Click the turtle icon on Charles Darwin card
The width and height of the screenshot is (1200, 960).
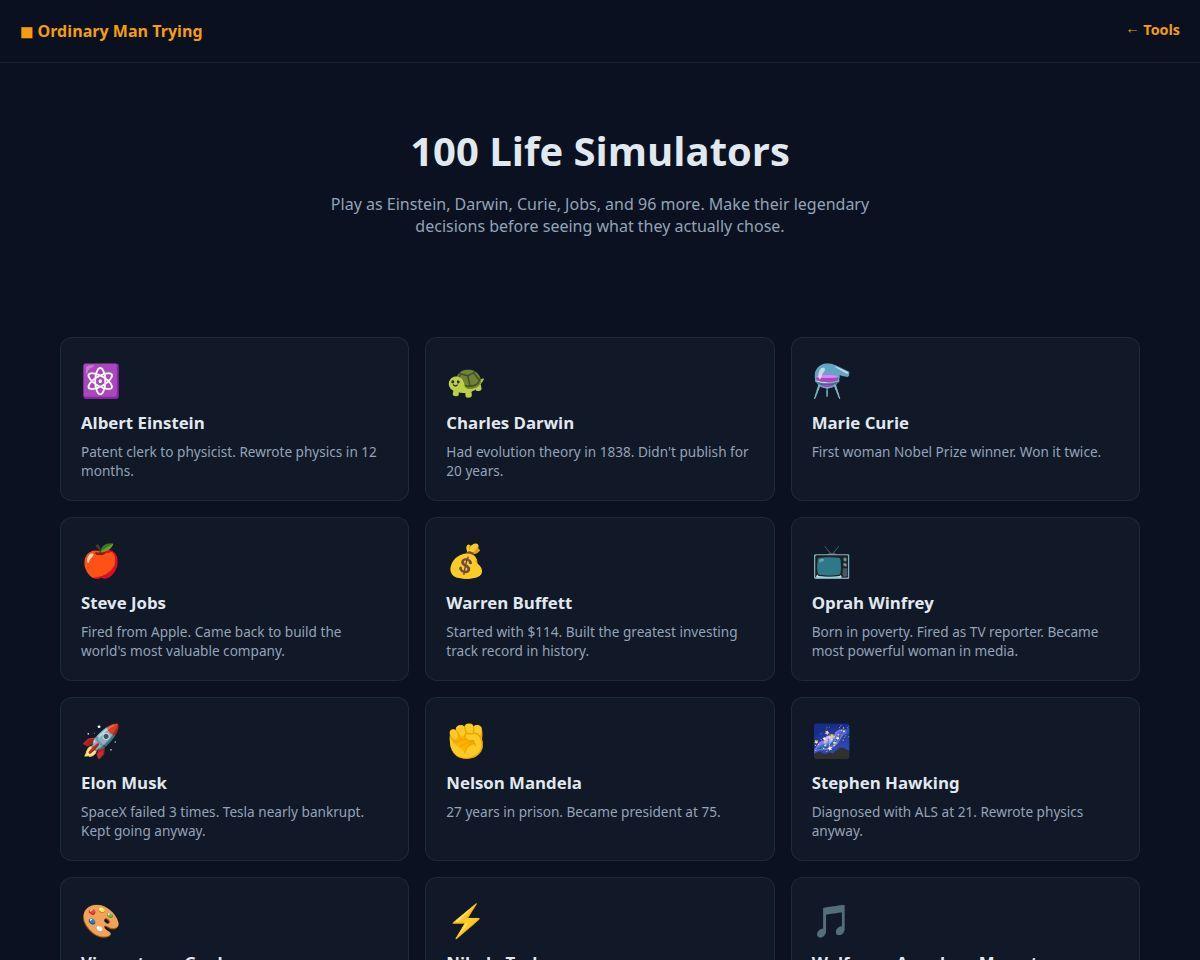[466, 382]
